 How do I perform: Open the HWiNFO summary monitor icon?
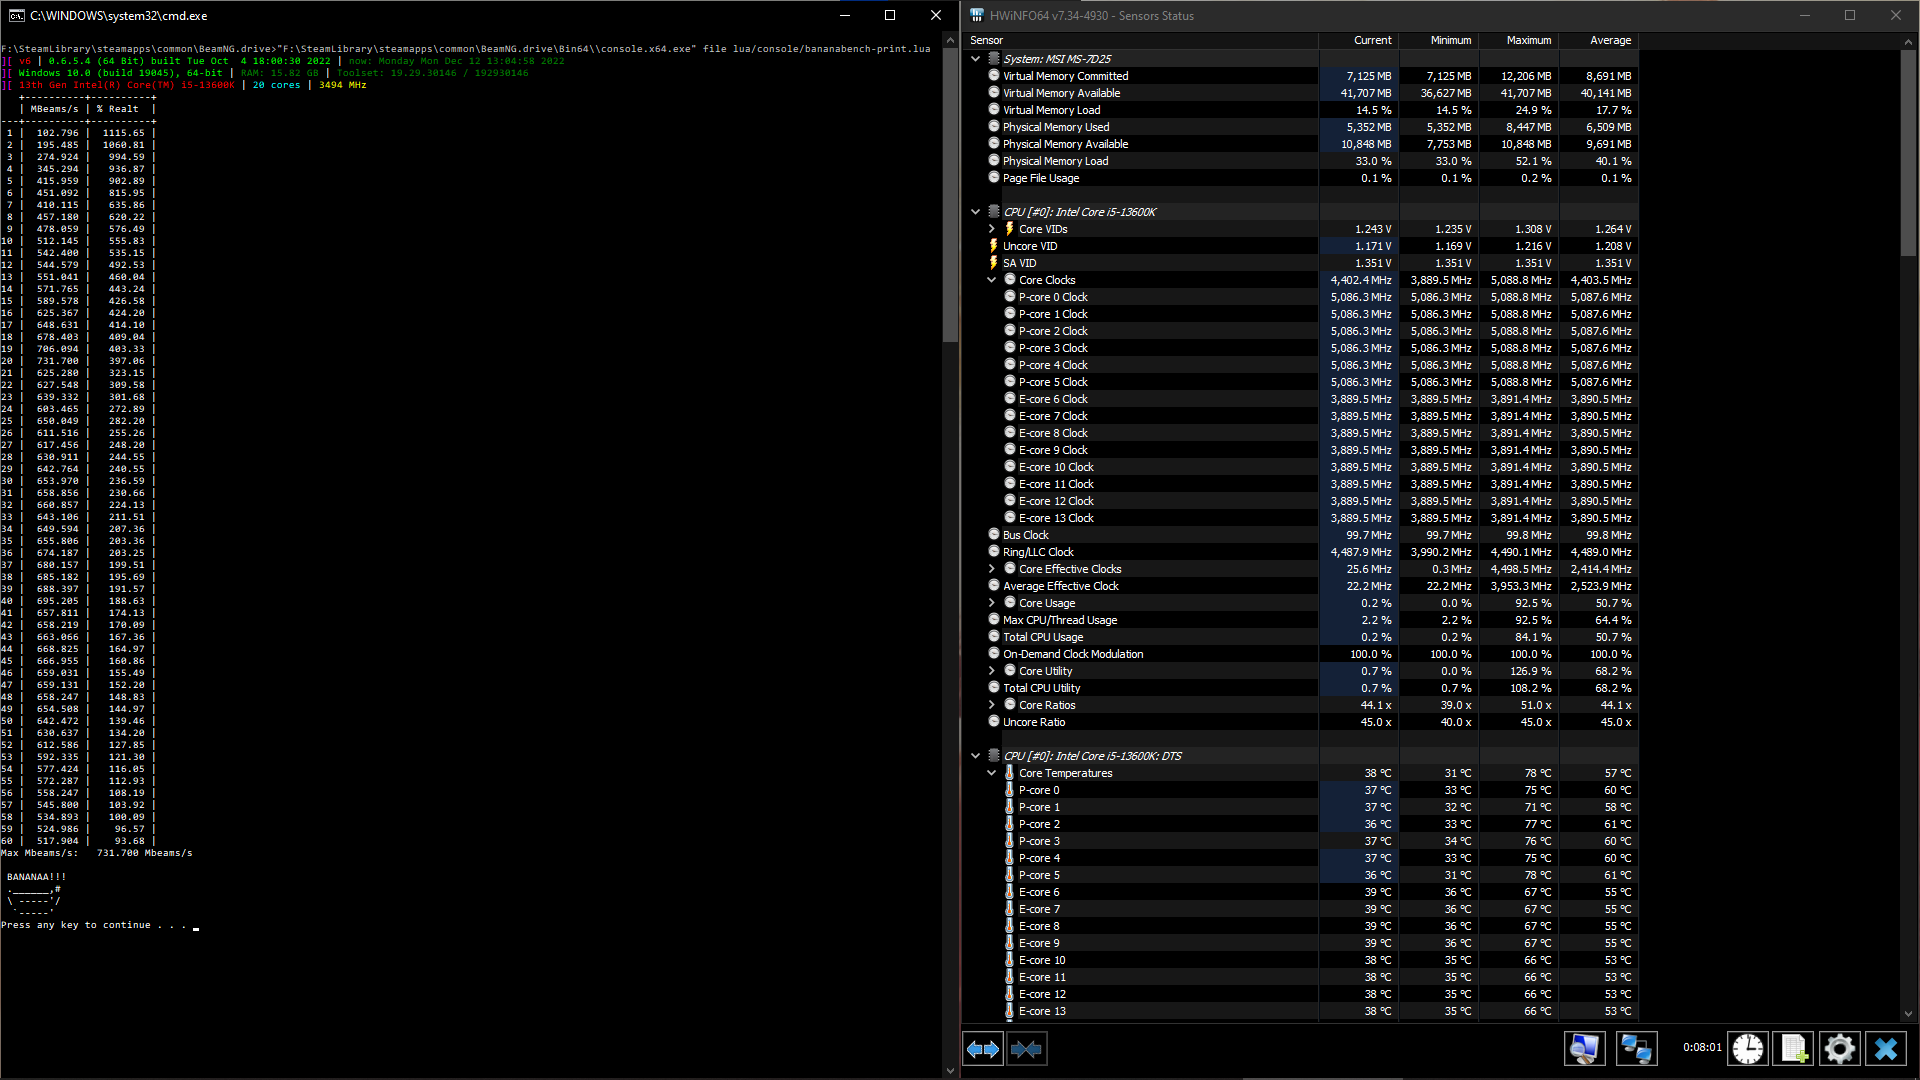[1584, 1048]
